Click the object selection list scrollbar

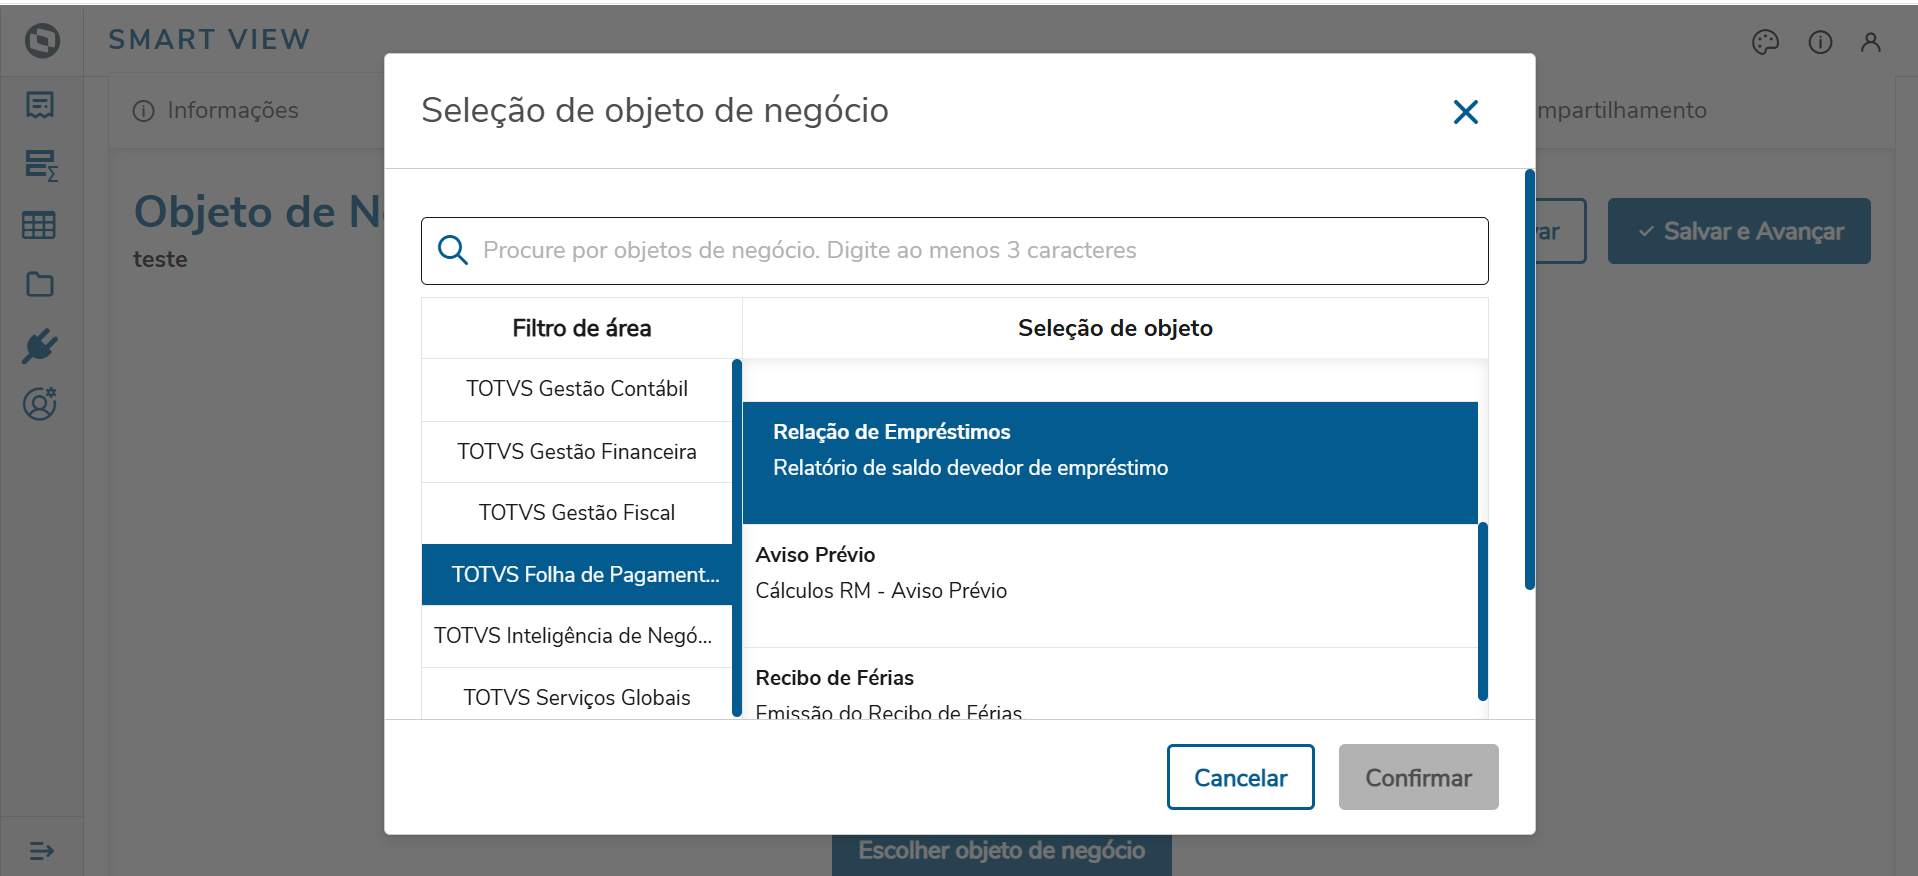pyautogui.click(x=1483, y=611)
